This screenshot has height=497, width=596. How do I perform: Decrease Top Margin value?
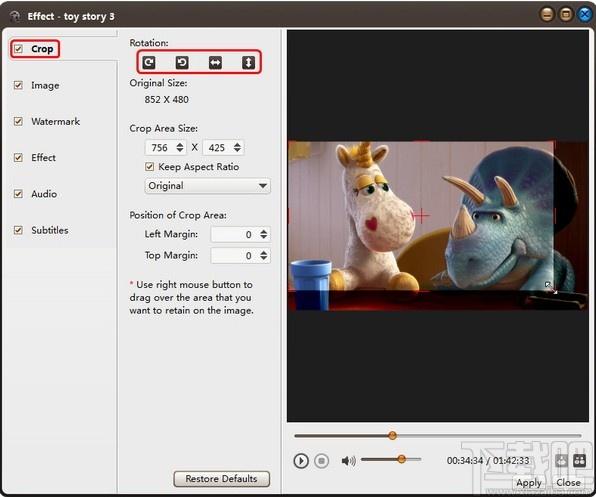264,258
